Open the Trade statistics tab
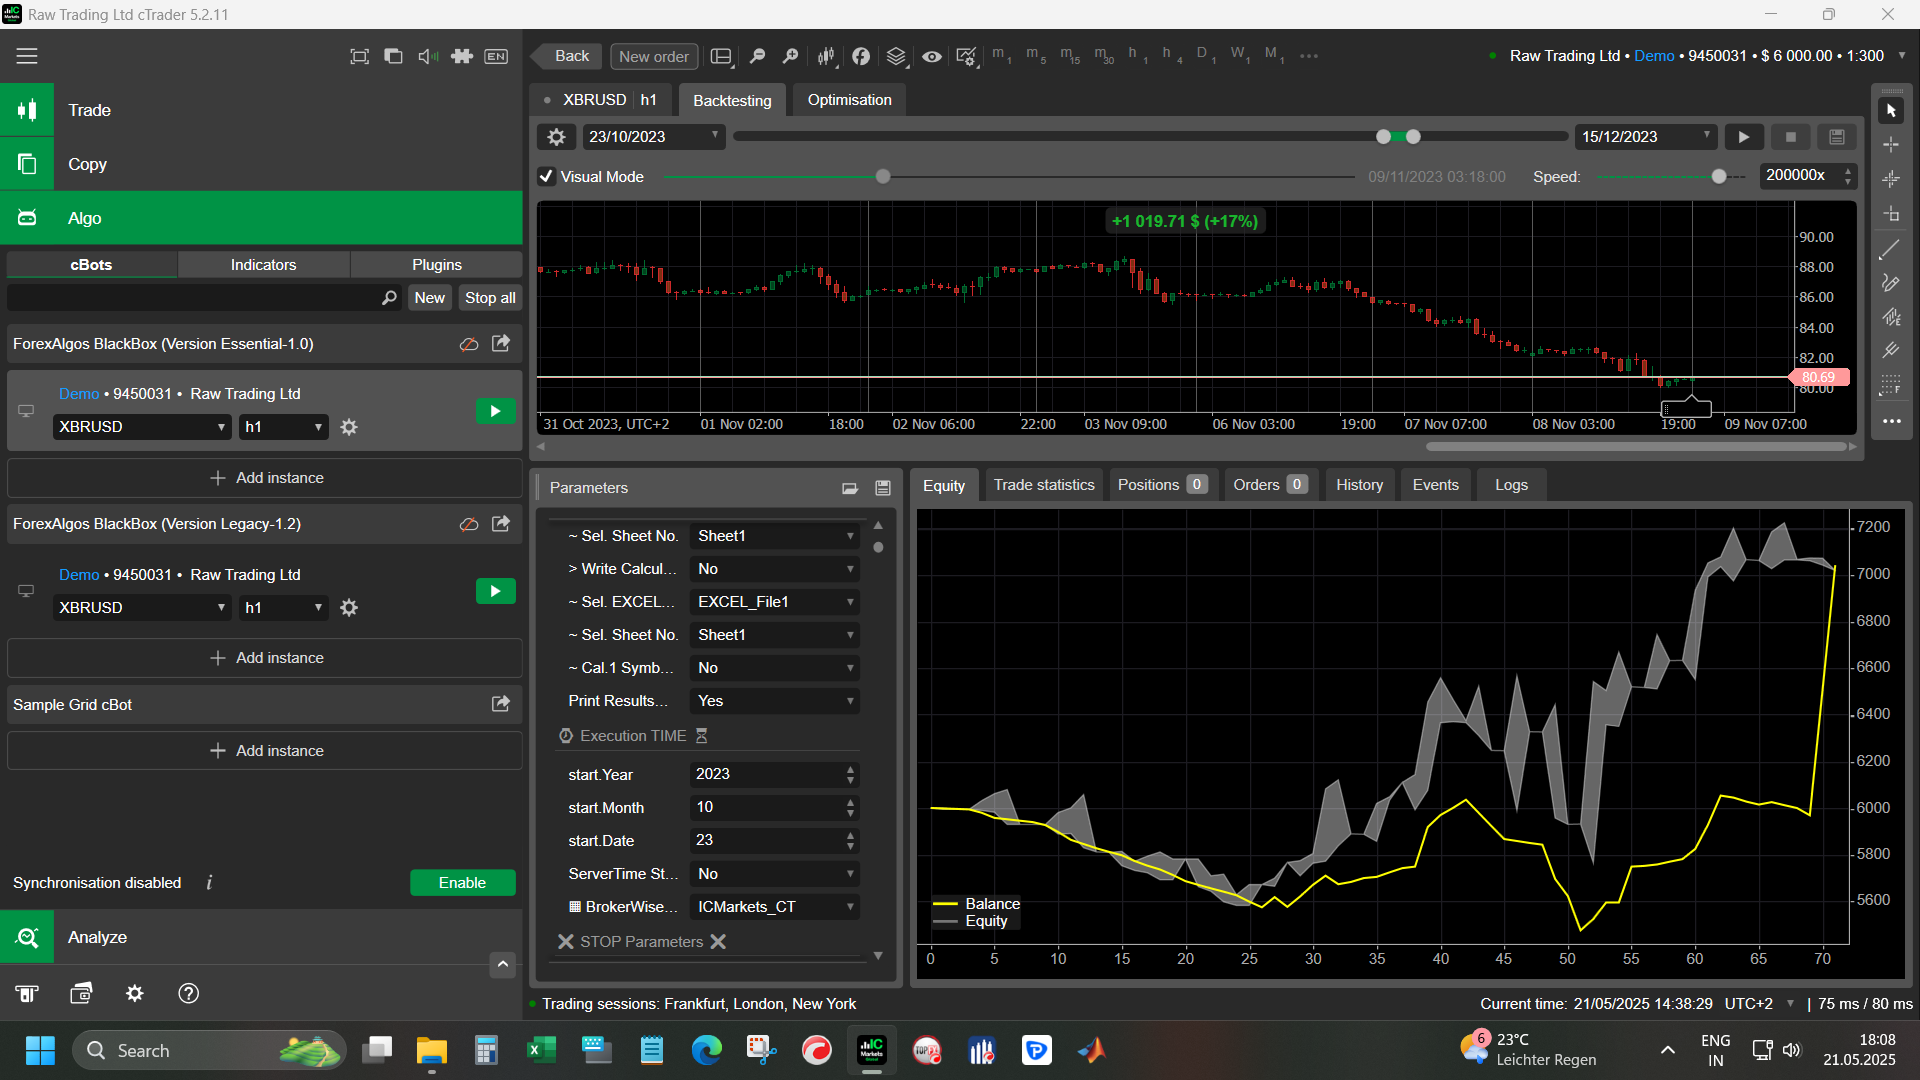This screenshot has width=1920, height=1080. (x=1043, y=485)
